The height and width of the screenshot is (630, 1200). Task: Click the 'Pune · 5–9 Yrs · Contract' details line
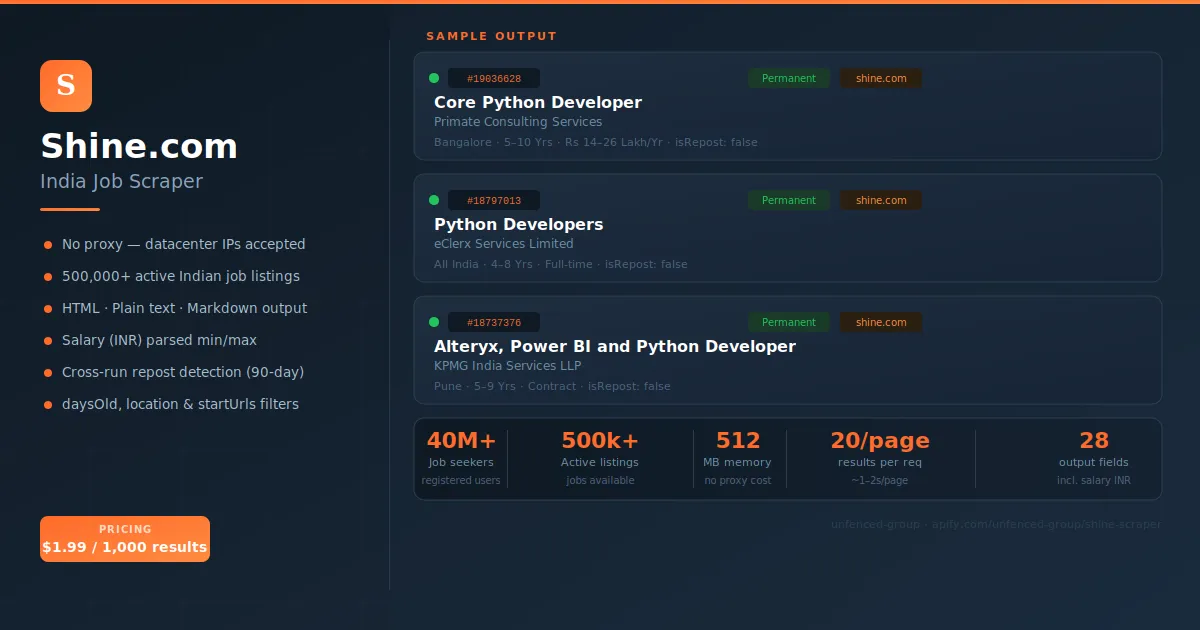pos(552,386)
